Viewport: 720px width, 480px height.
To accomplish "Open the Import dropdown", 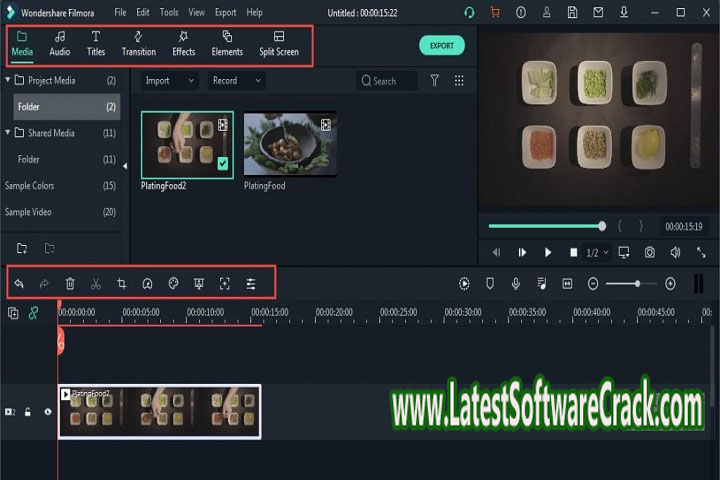I will coord(169,81).
